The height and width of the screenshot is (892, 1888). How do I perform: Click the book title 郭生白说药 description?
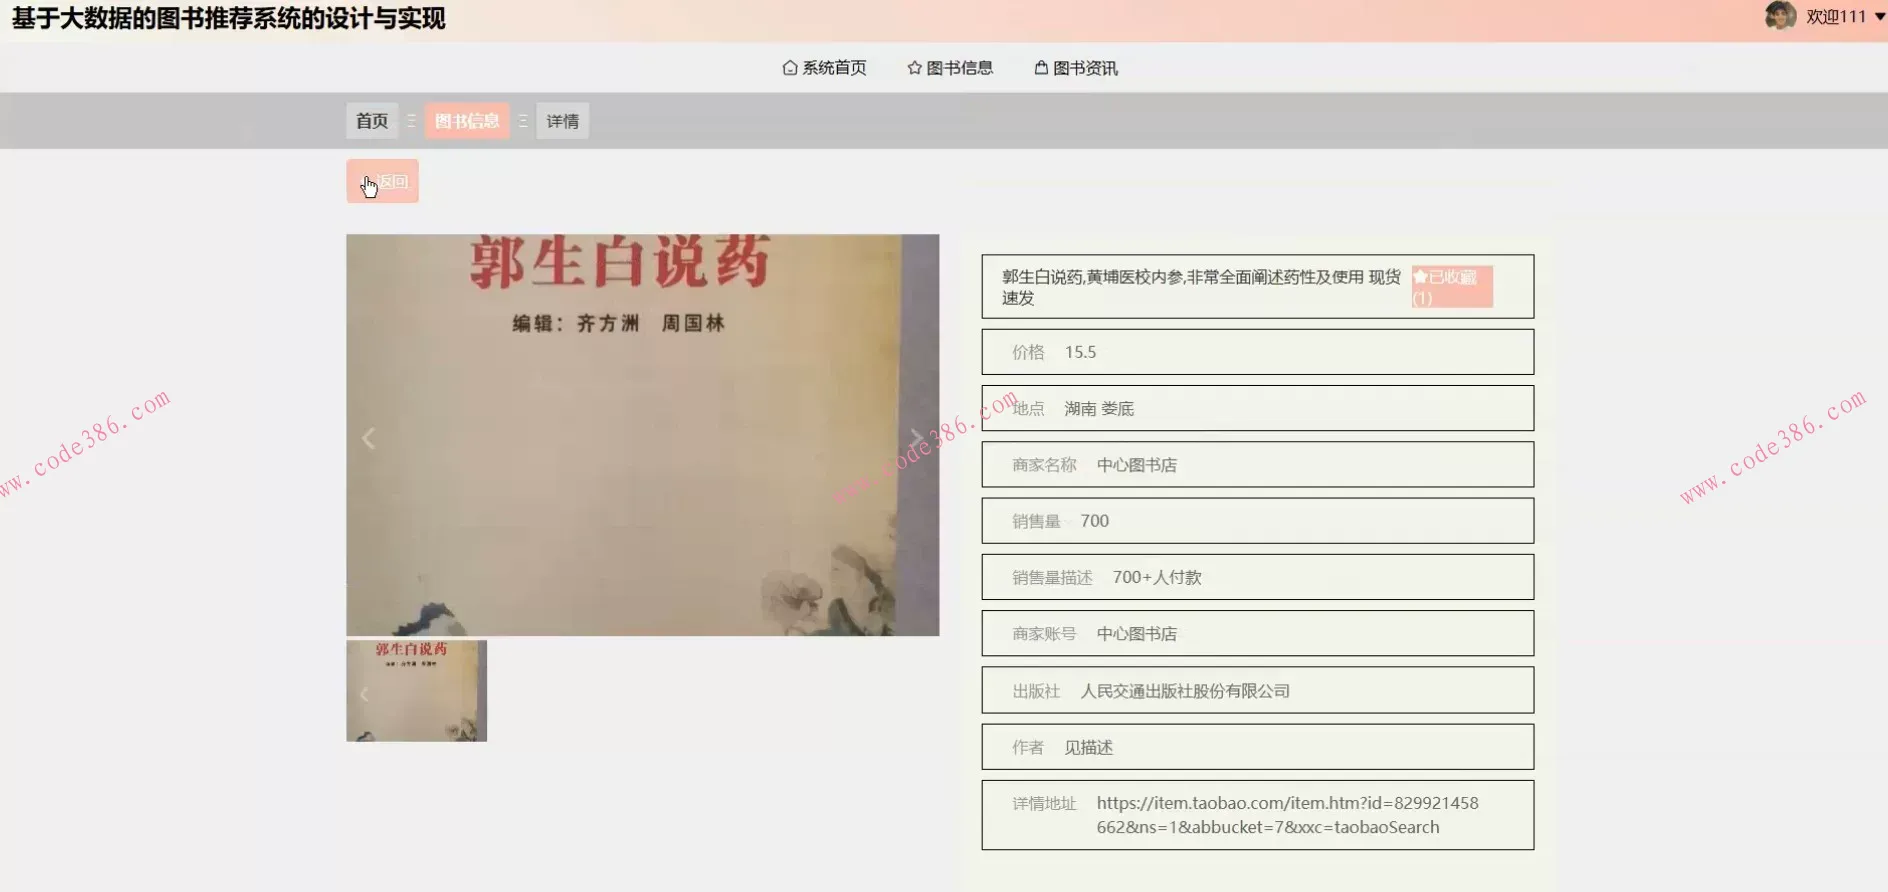point(1201,287)
